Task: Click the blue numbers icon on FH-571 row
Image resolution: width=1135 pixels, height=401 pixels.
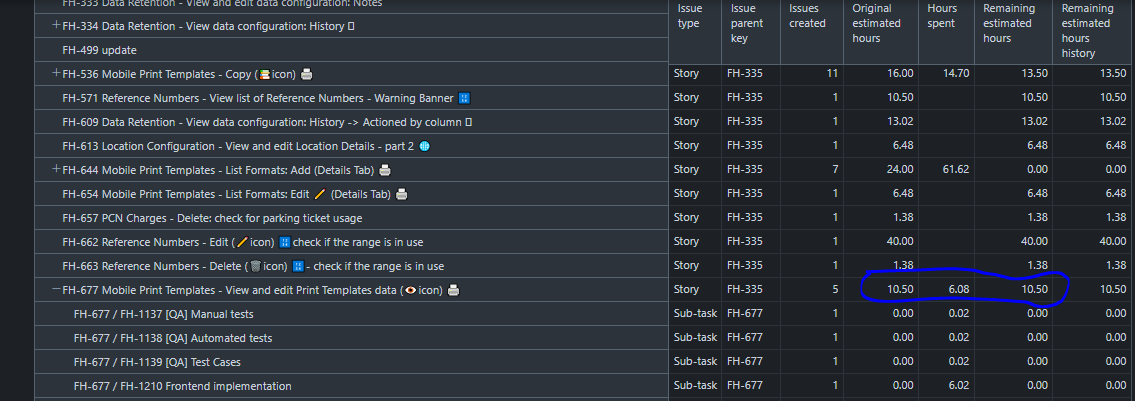Action: pyautogui.click(x=464, y=98)
